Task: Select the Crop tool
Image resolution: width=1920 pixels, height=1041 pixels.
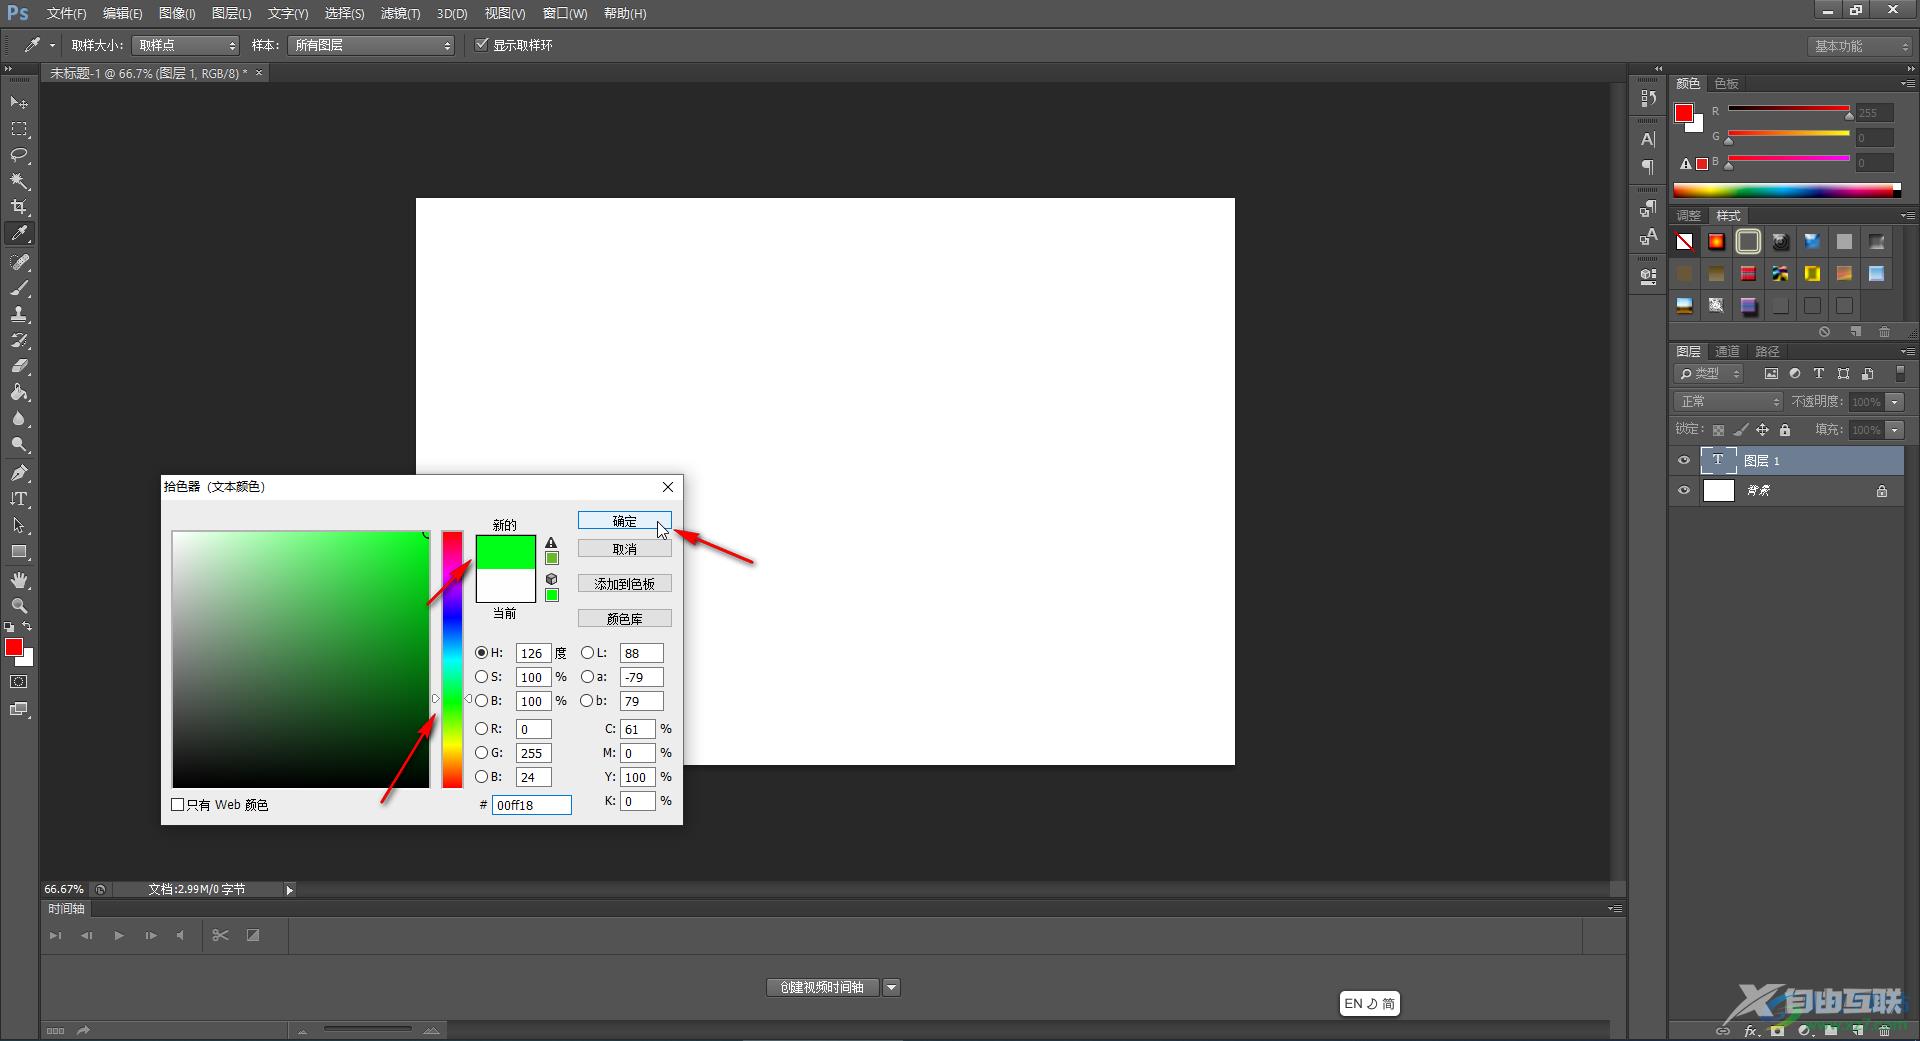Action: click(x=19, y=207)
